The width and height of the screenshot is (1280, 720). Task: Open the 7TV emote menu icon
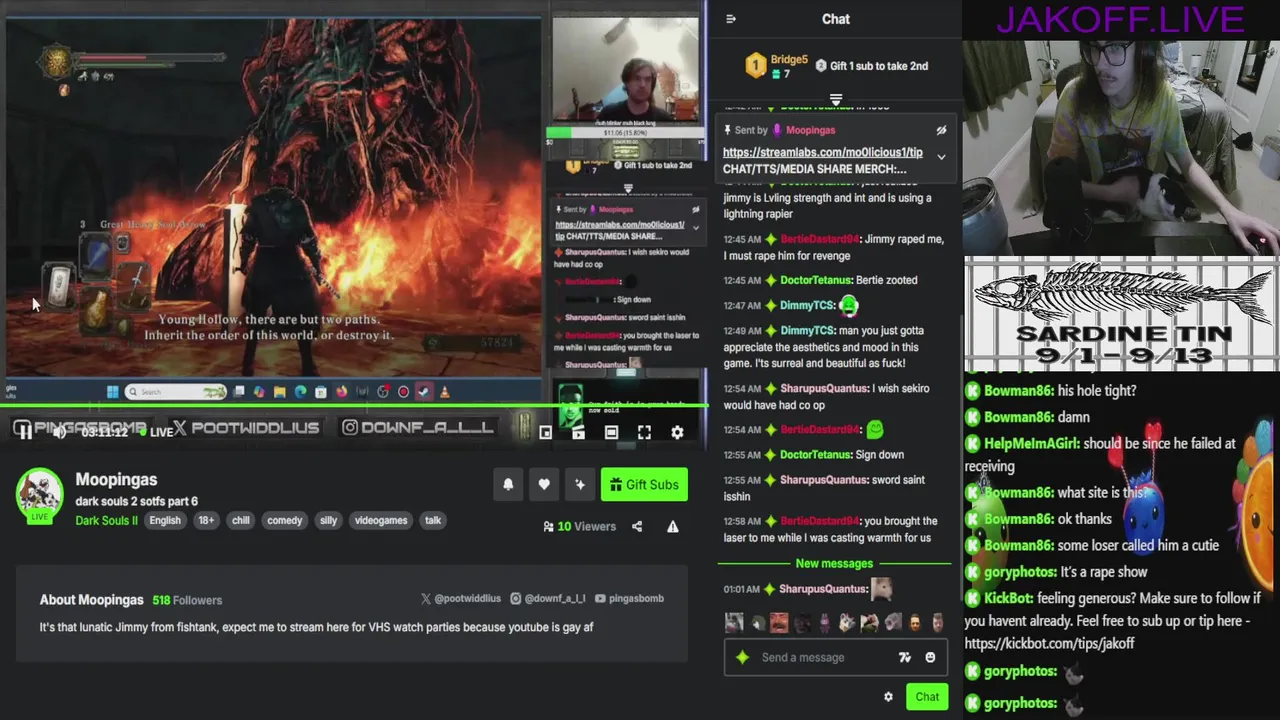pos(905,657)
